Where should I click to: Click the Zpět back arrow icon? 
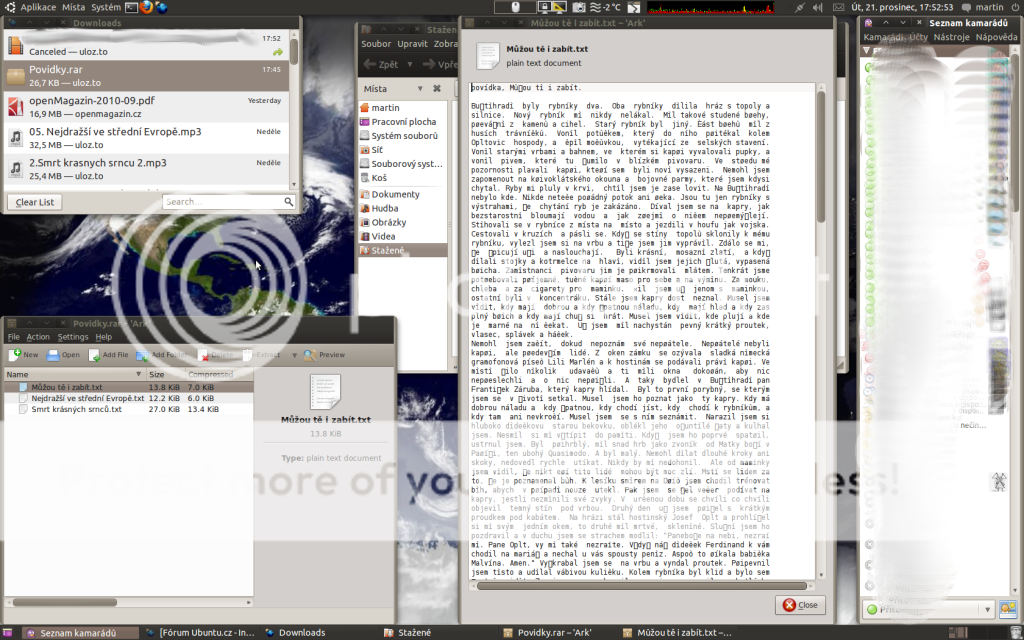369,64
